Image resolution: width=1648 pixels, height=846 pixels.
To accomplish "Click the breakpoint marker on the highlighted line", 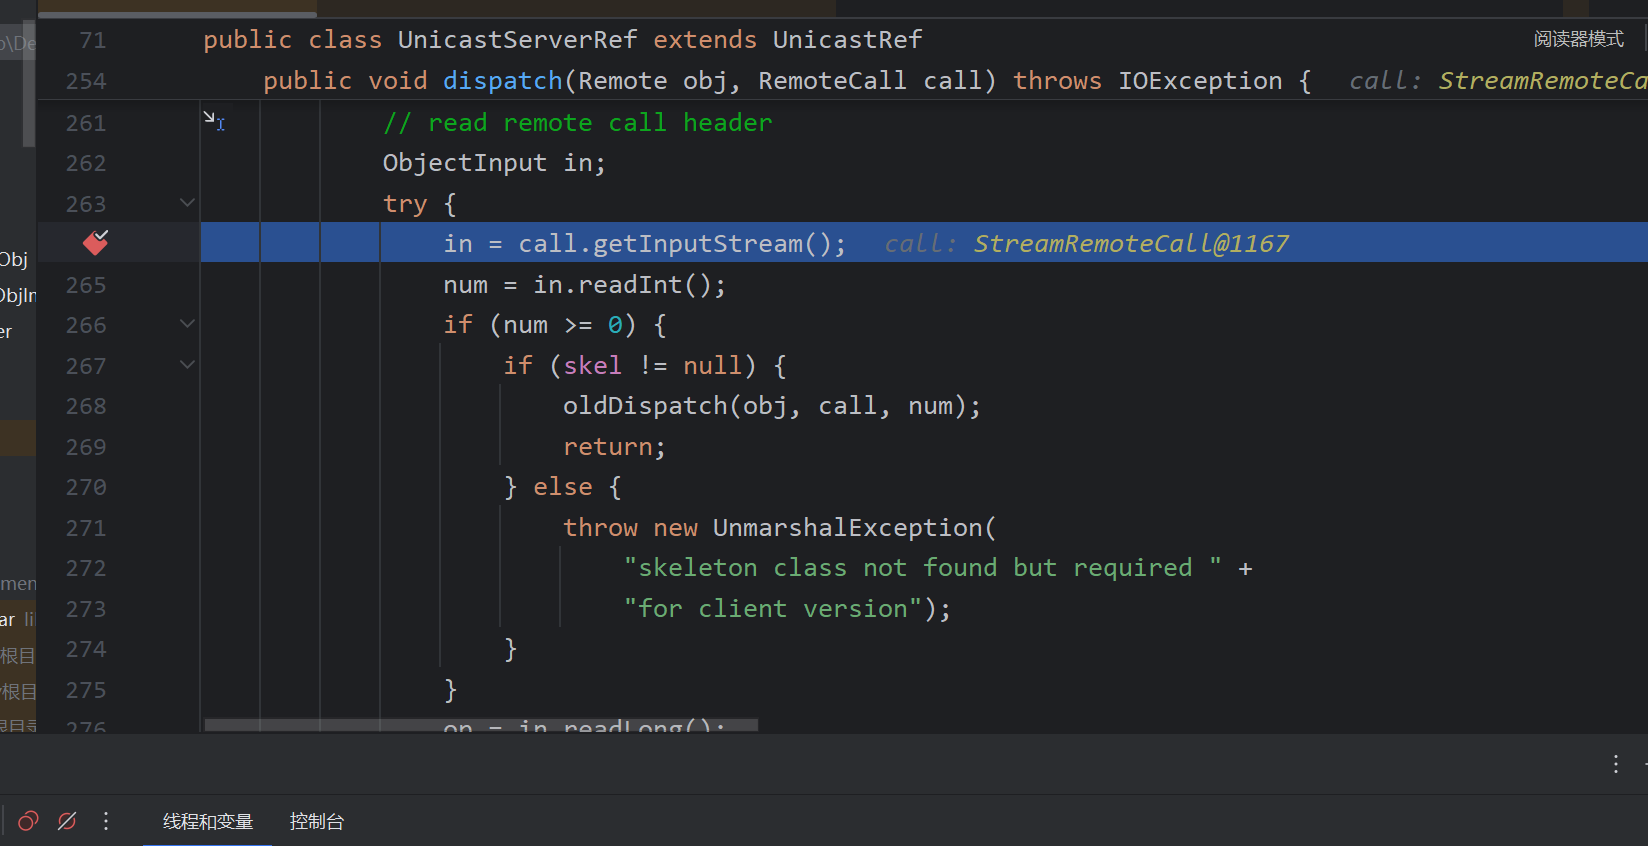I will pyautogui.click(x=95, y=242).
